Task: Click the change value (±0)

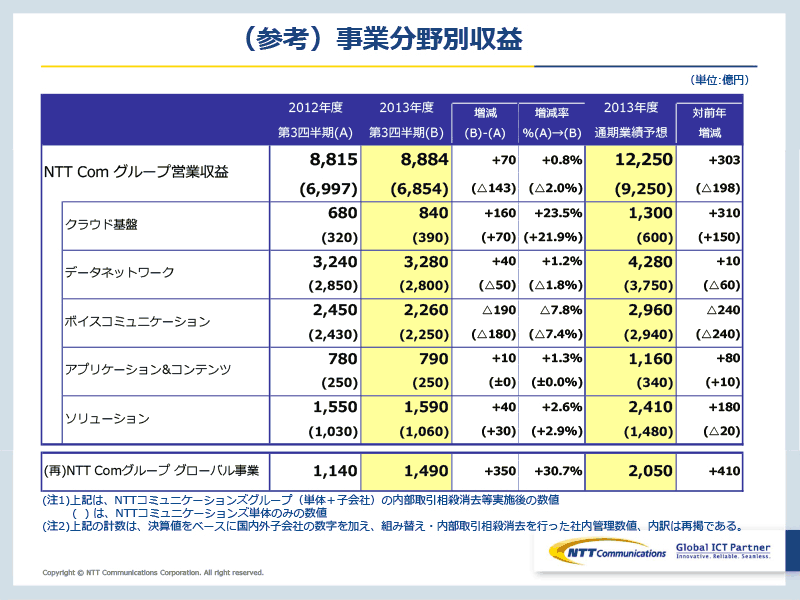Action: point(502,382)
